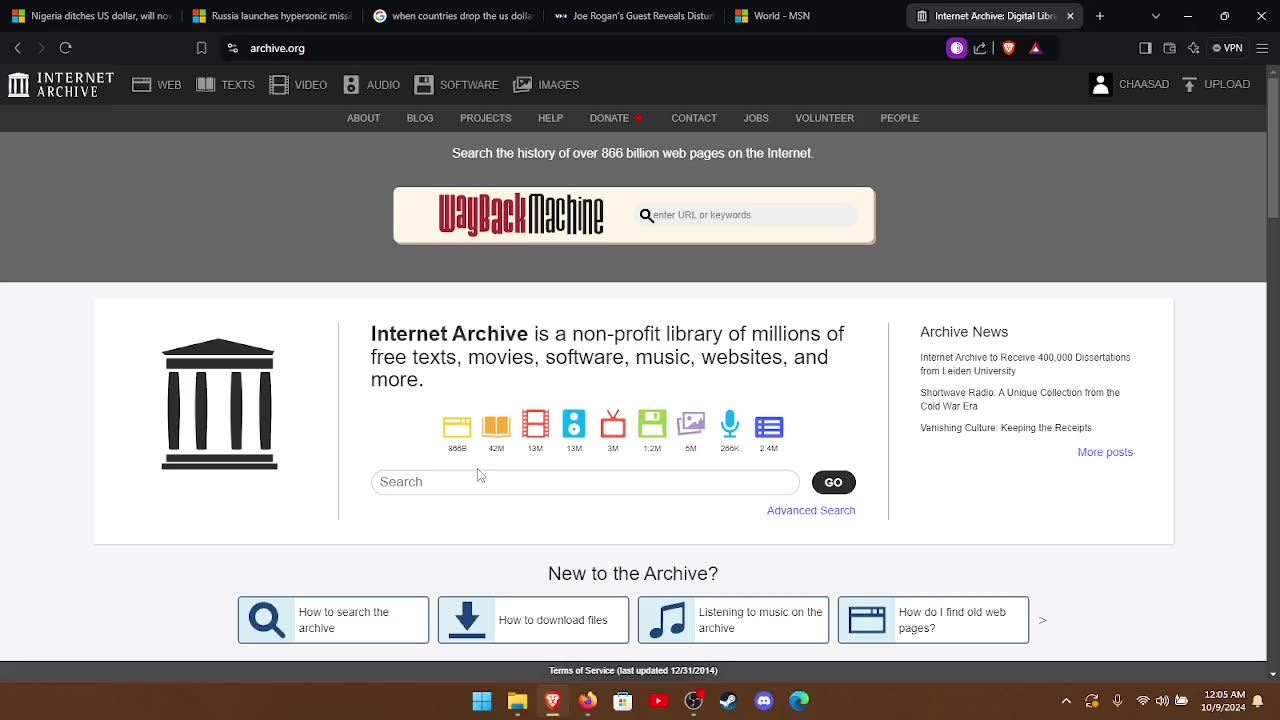1280x720 pixels.
Task: Read news about 400,000 Dissertations from Leiden
Action: click(x=1025, y=364)
